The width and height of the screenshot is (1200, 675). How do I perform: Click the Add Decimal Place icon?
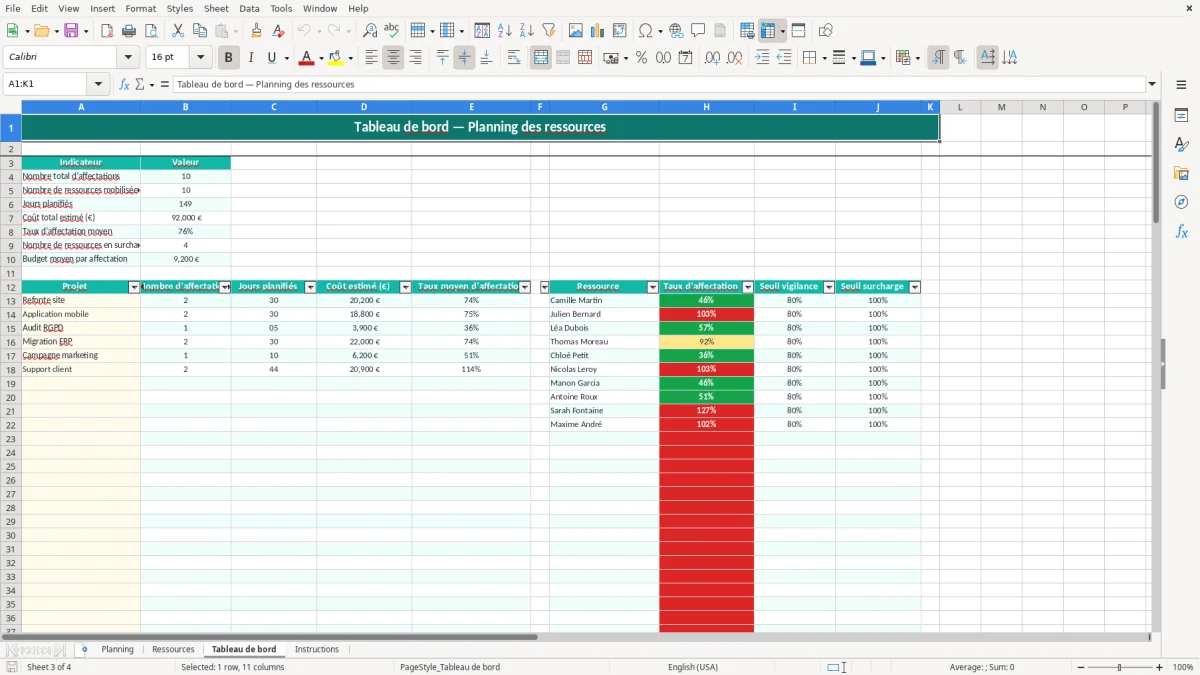coord(712,58)
